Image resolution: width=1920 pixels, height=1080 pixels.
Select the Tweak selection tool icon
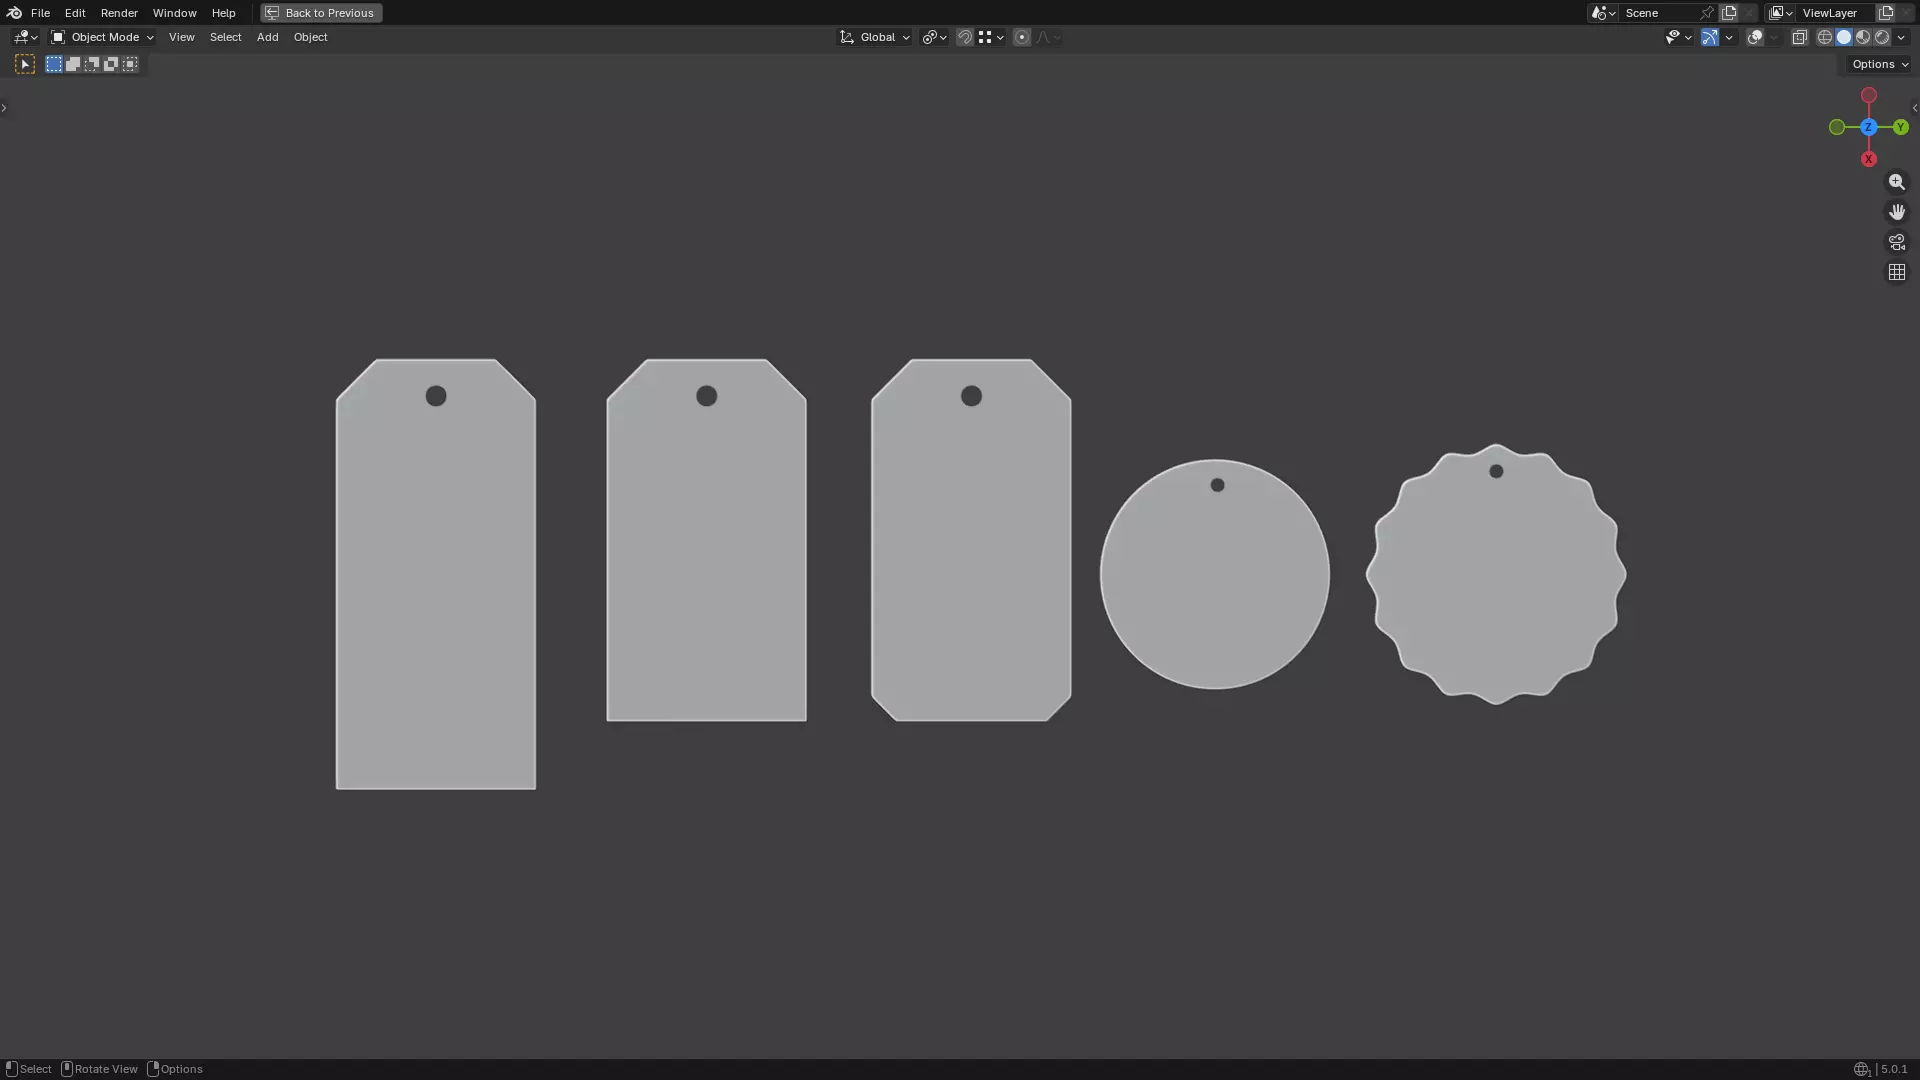pyautogui.click(x=25, y=64)
